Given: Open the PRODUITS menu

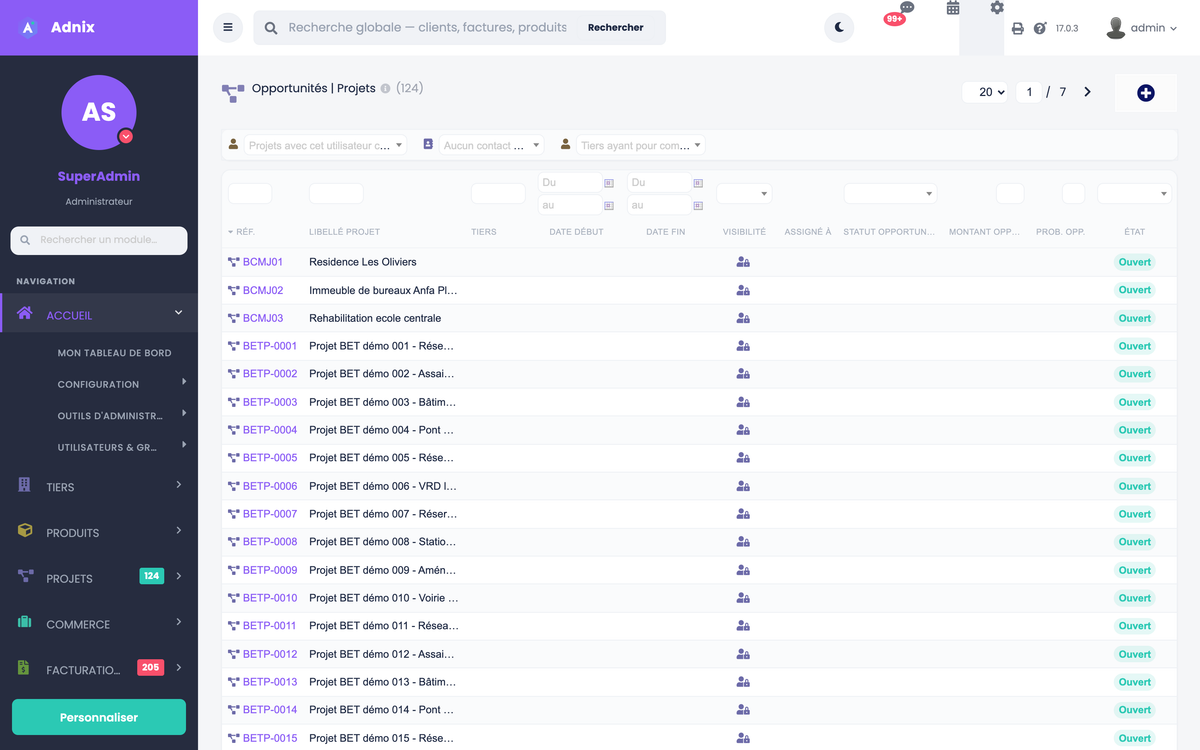Looking at the screenshot, I should tap(99, 532).
